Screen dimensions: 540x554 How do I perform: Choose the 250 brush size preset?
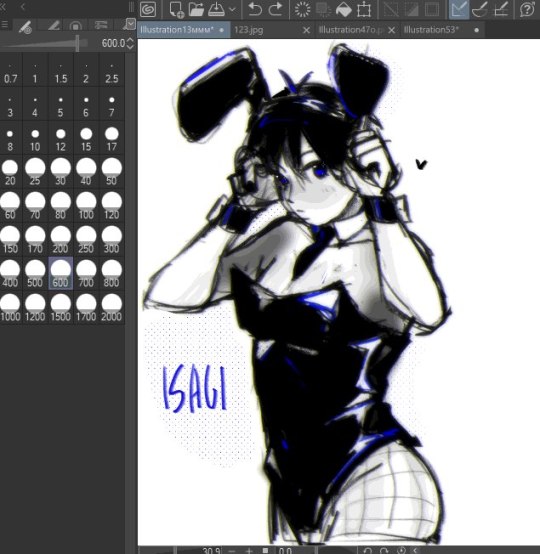tap(86, 240)
